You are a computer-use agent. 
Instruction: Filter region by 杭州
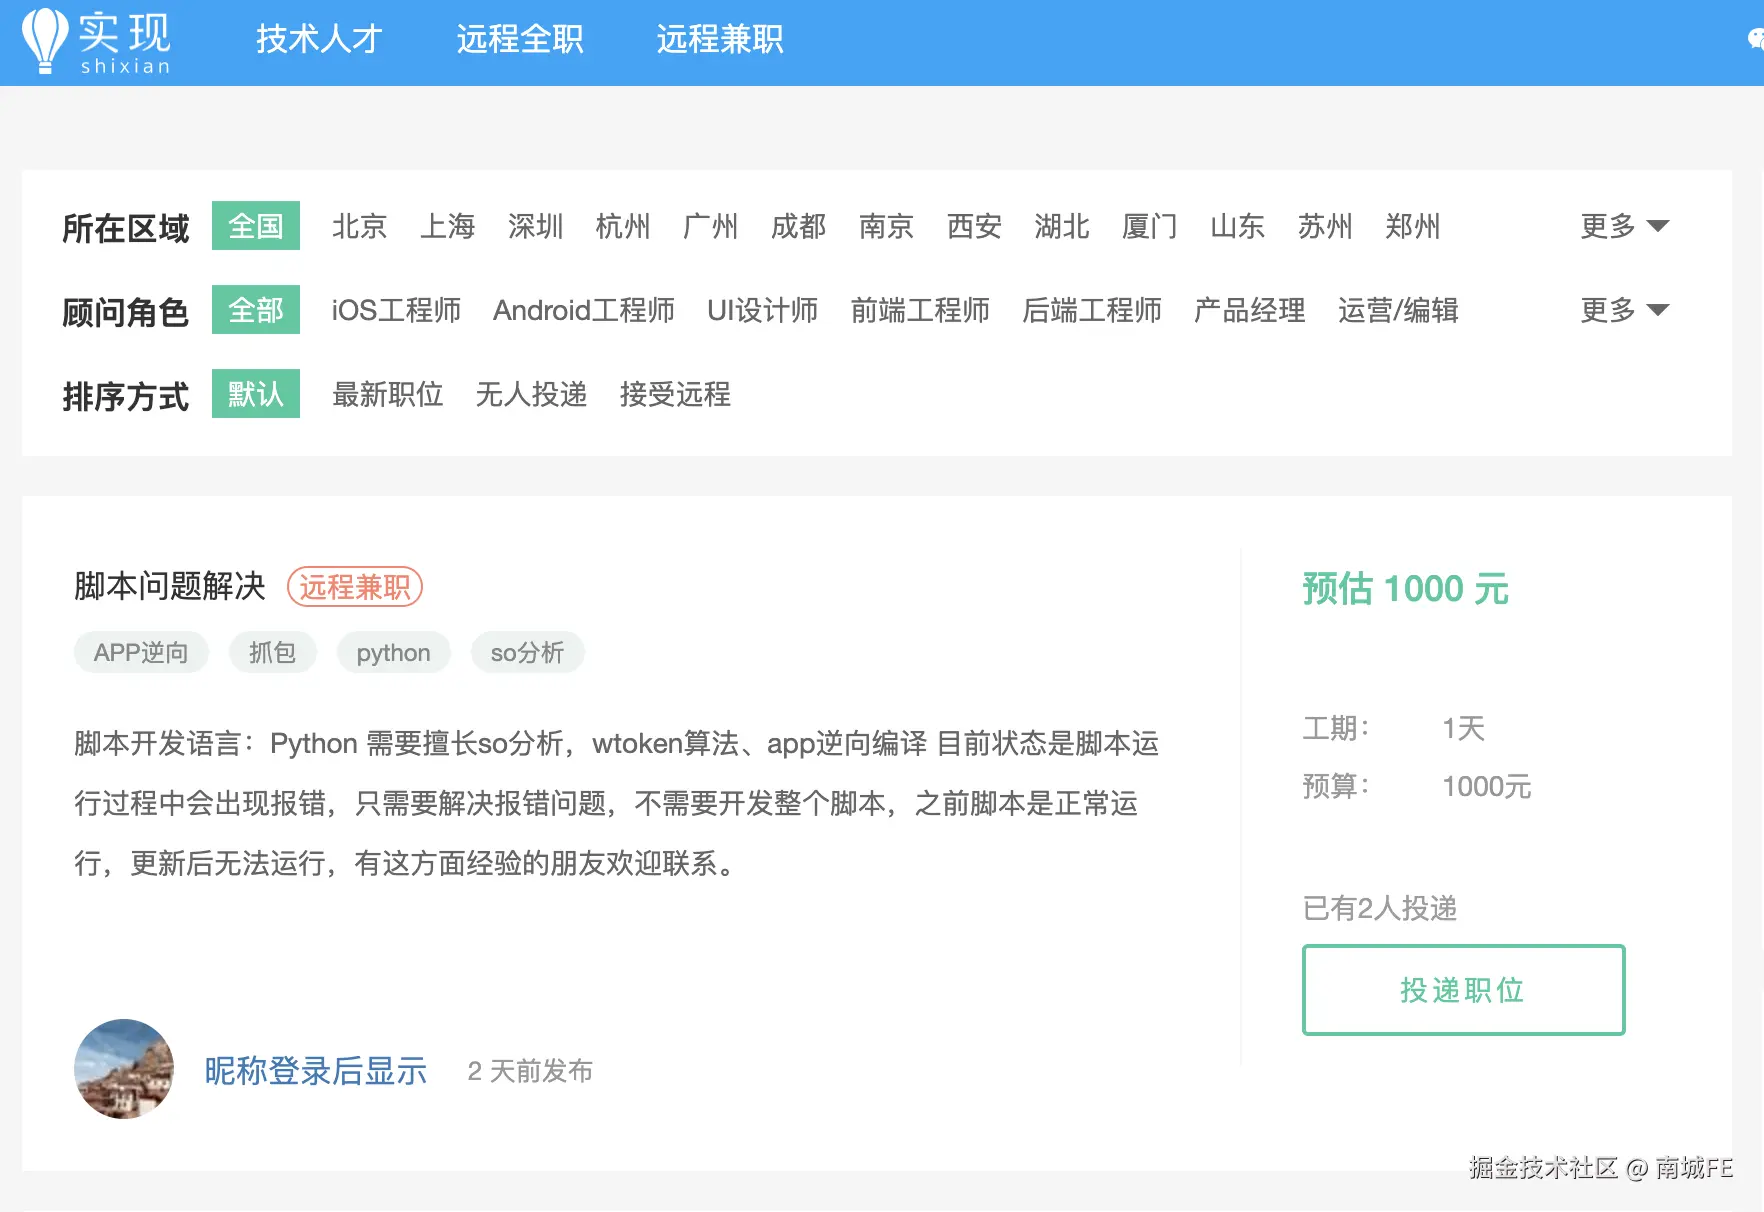pyautogui.click(x=622, y=227)
